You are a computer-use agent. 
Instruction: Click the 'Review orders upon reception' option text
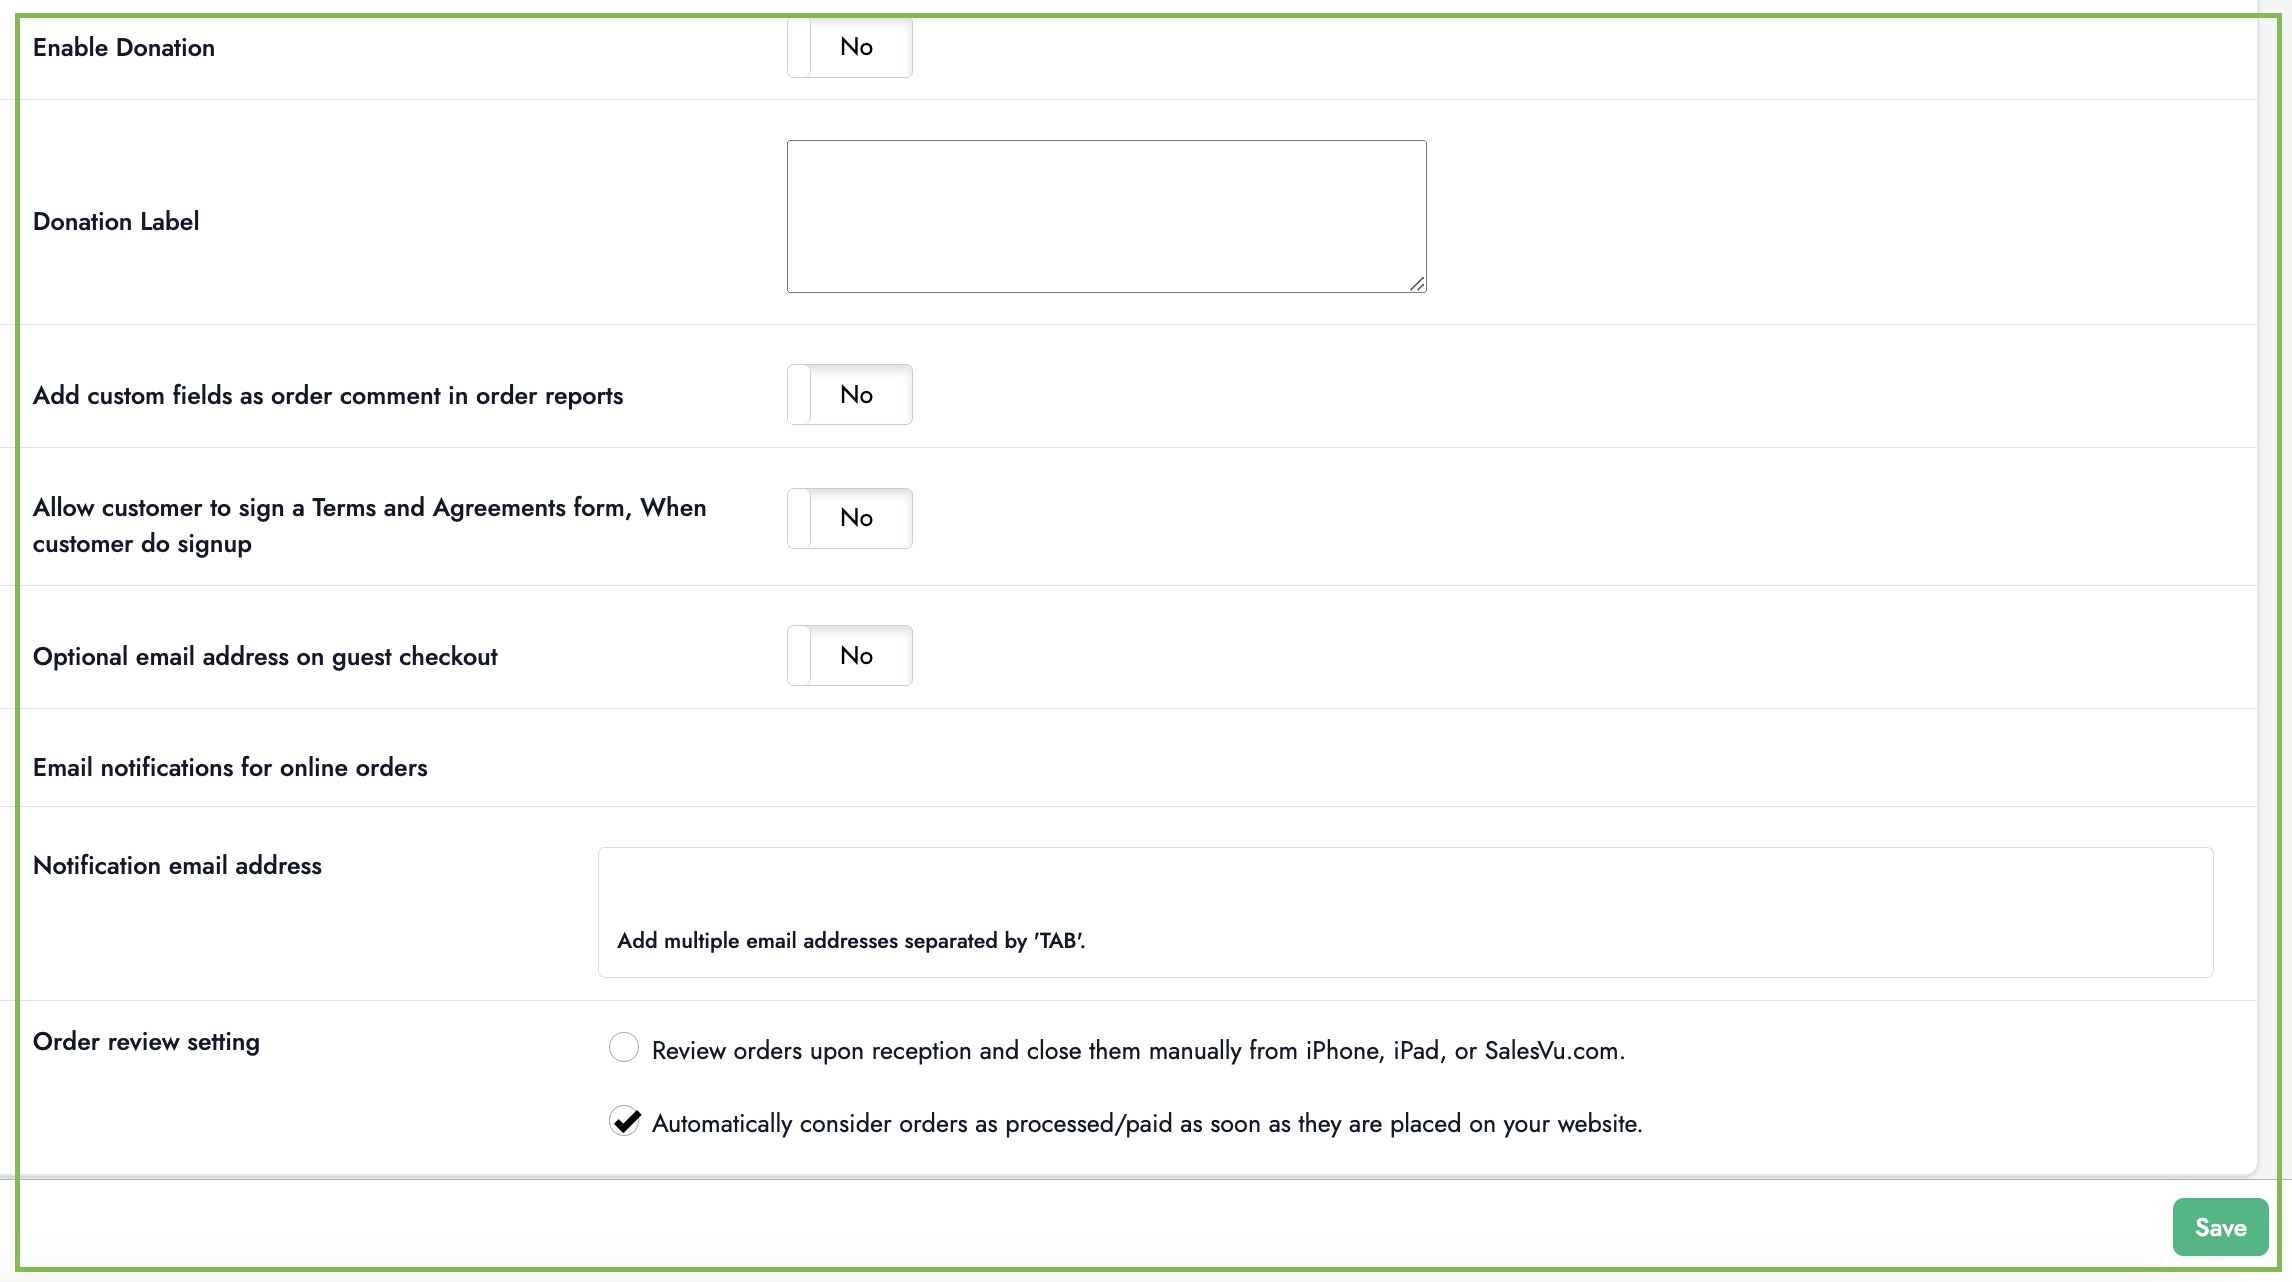coord(1138,1051)
